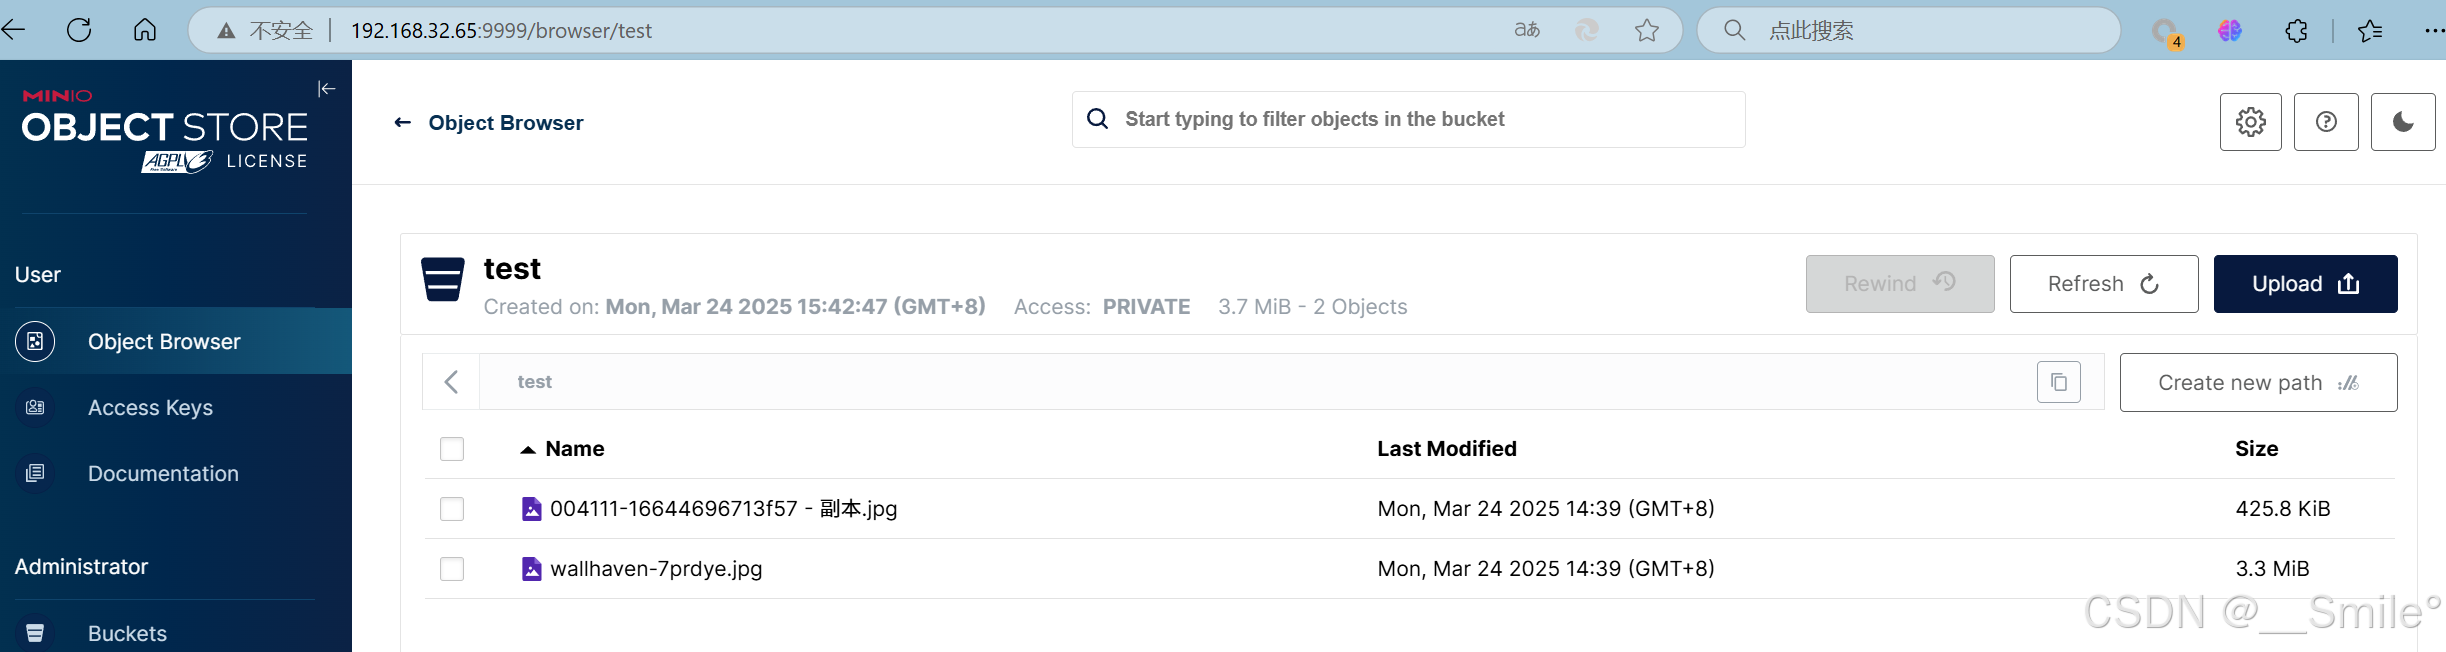
Task: Copy the bucket path to clipboard
Action: pyautogui.click(x=2059, y=382)
